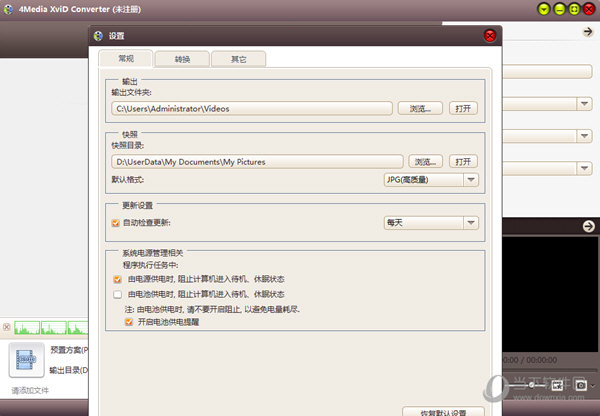Image resolution: width=600 pixels, height=416 pixels.
Task: Click the round arrow icon above preview pane
Action: point(589,226)
